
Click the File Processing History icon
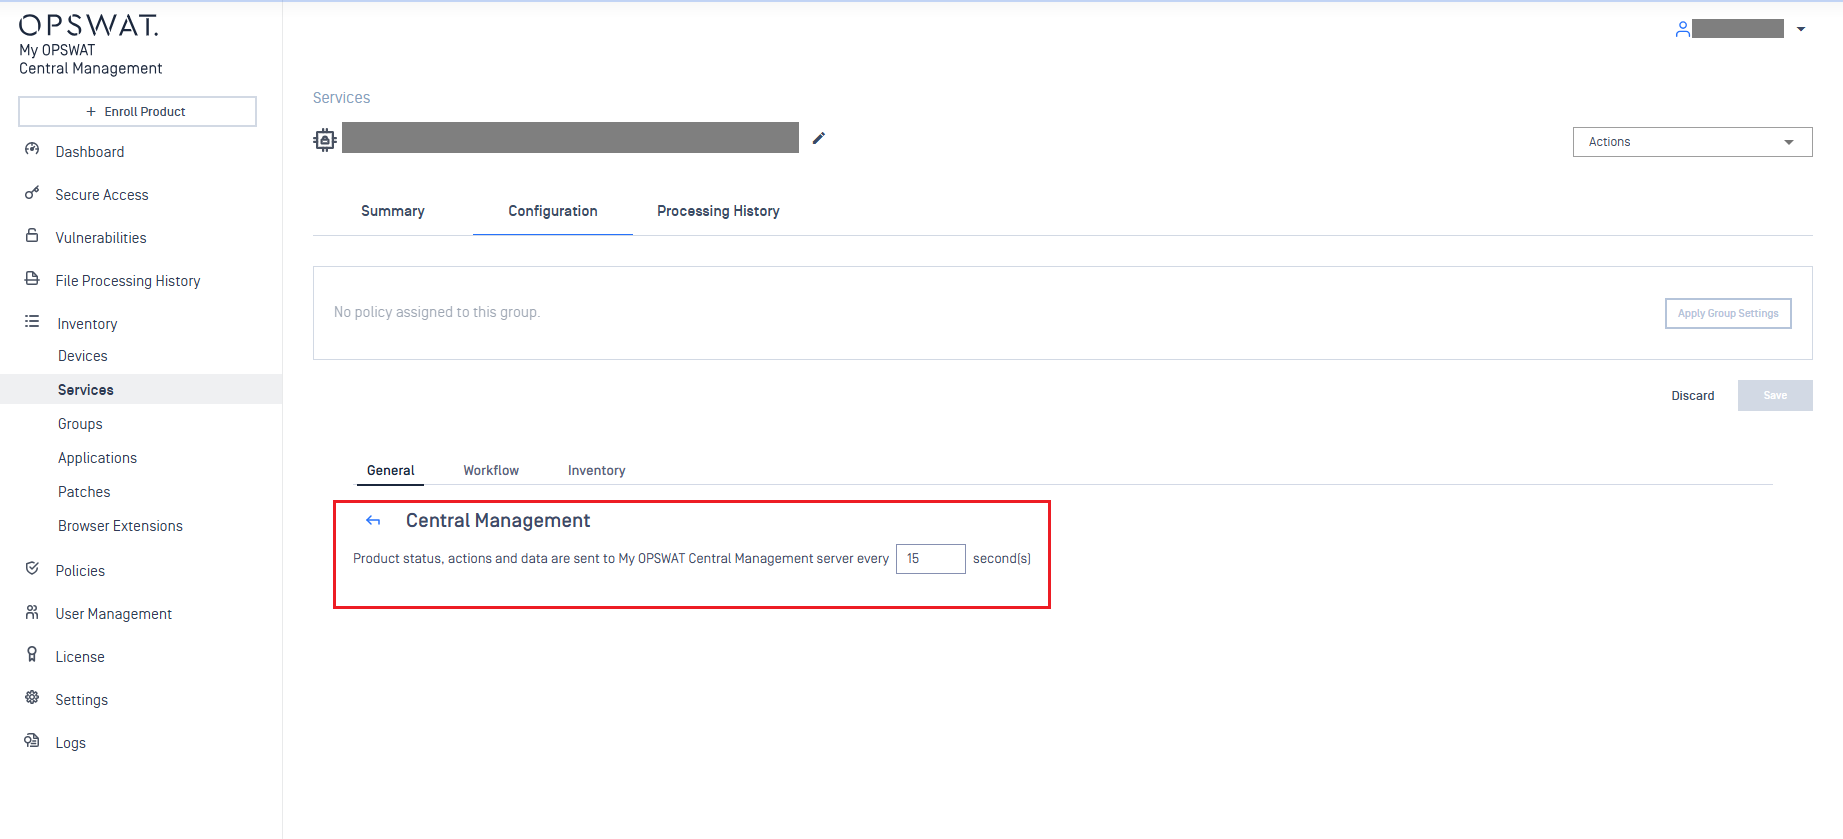click(x=32, y=279)
